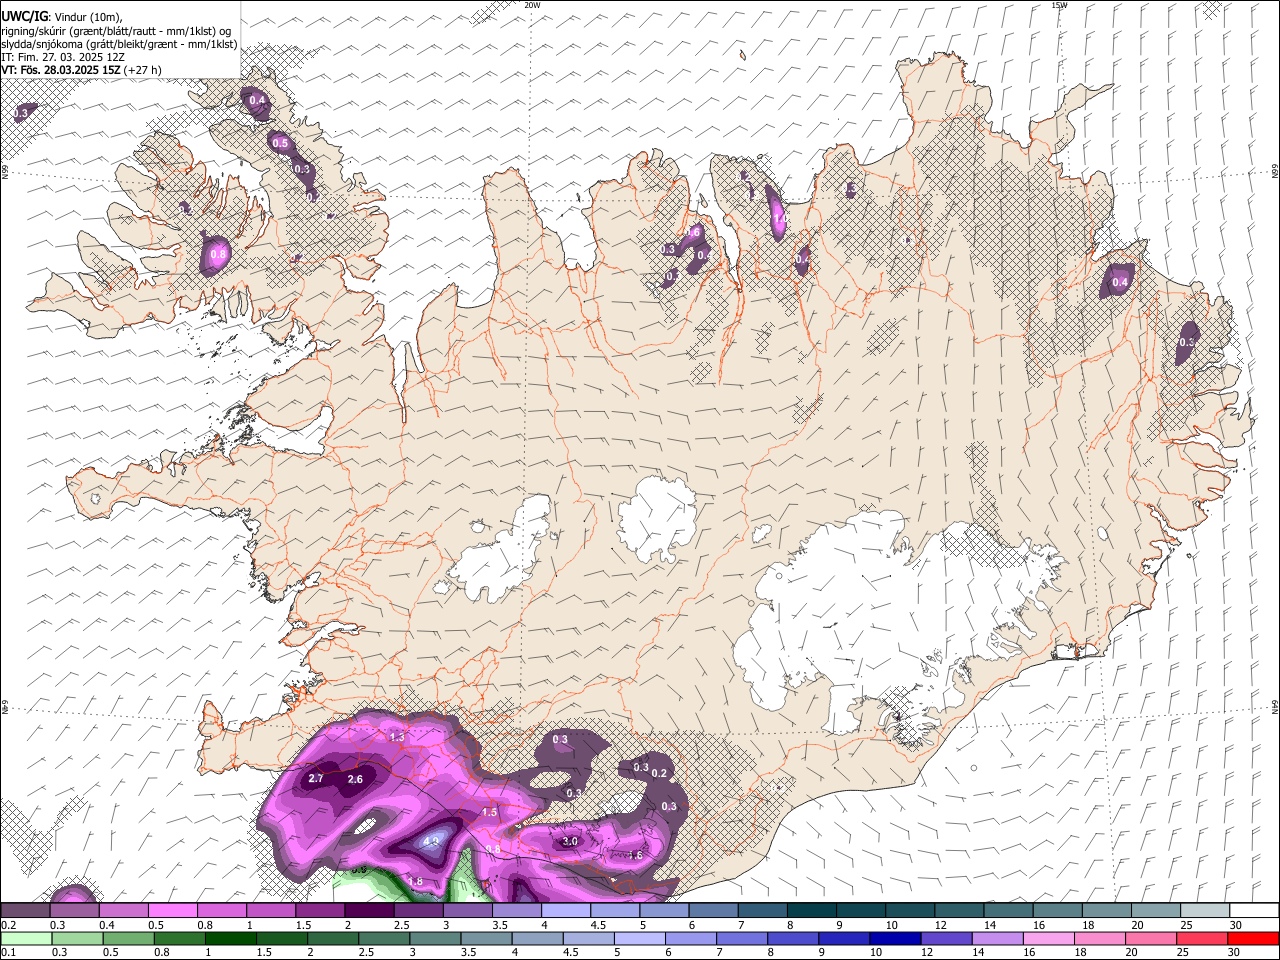This screenshot has width=1280, height=960.
Task: Select the IT: Fim. 27. 03. 2025 12Z line
Action: pyautogui.click(x=63, y=57)
